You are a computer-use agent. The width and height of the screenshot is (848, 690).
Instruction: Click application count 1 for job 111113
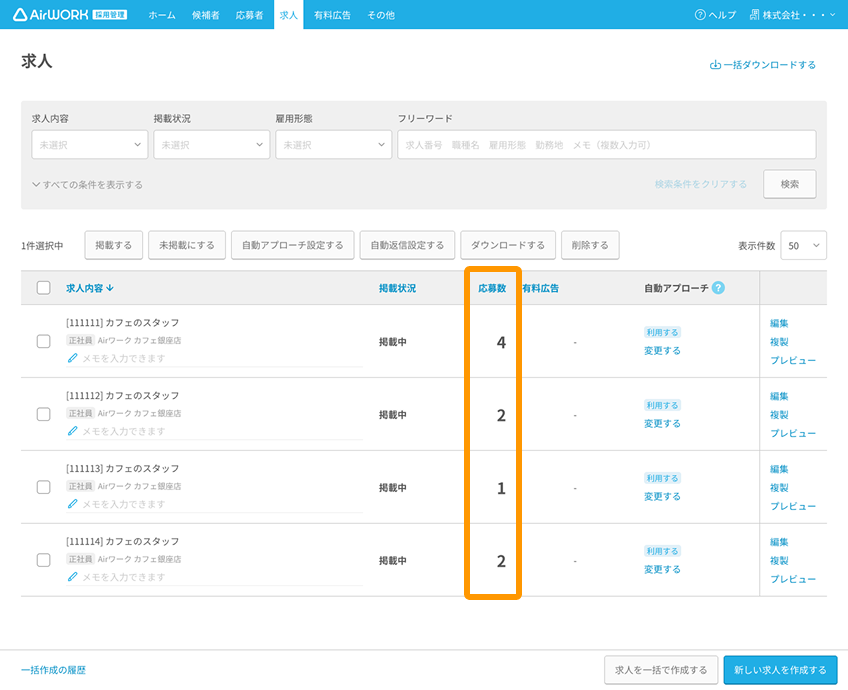pos(501,488)
